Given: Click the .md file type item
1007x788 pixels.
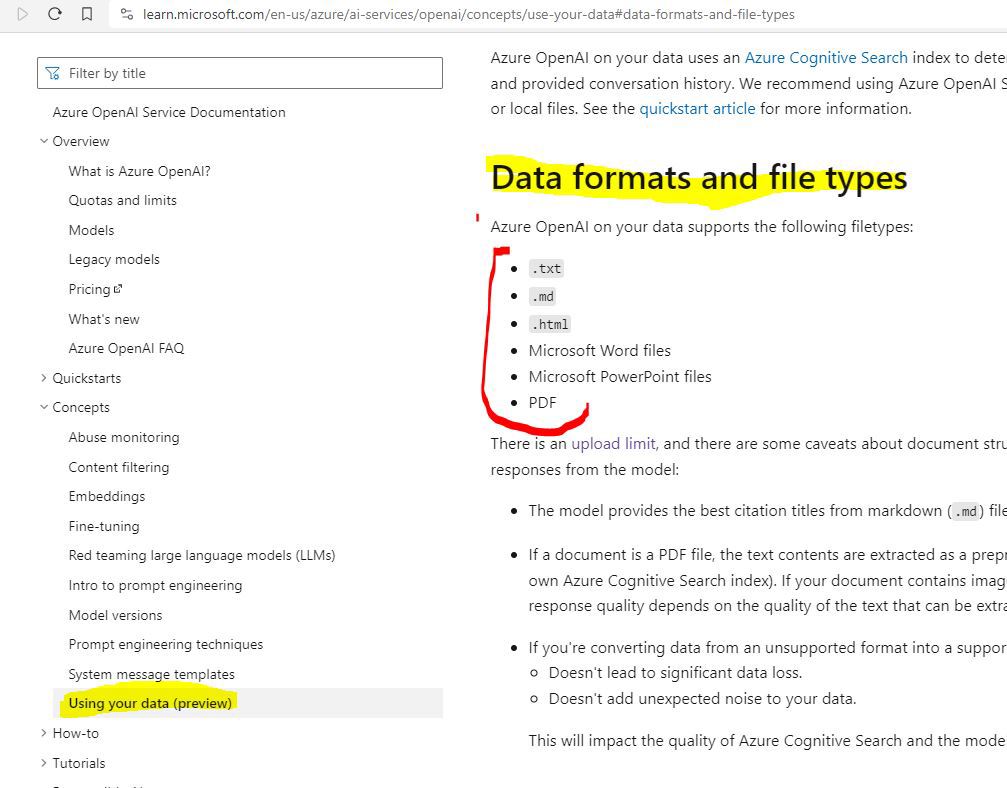Looking at the screenshot, I should pyautogui.click(x=543, y=296).
